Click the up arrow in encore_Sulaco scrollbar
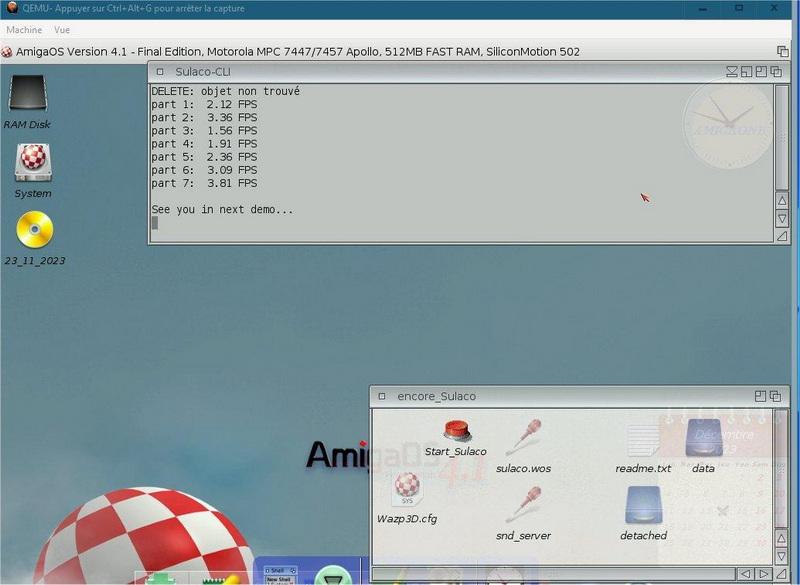 781,539
